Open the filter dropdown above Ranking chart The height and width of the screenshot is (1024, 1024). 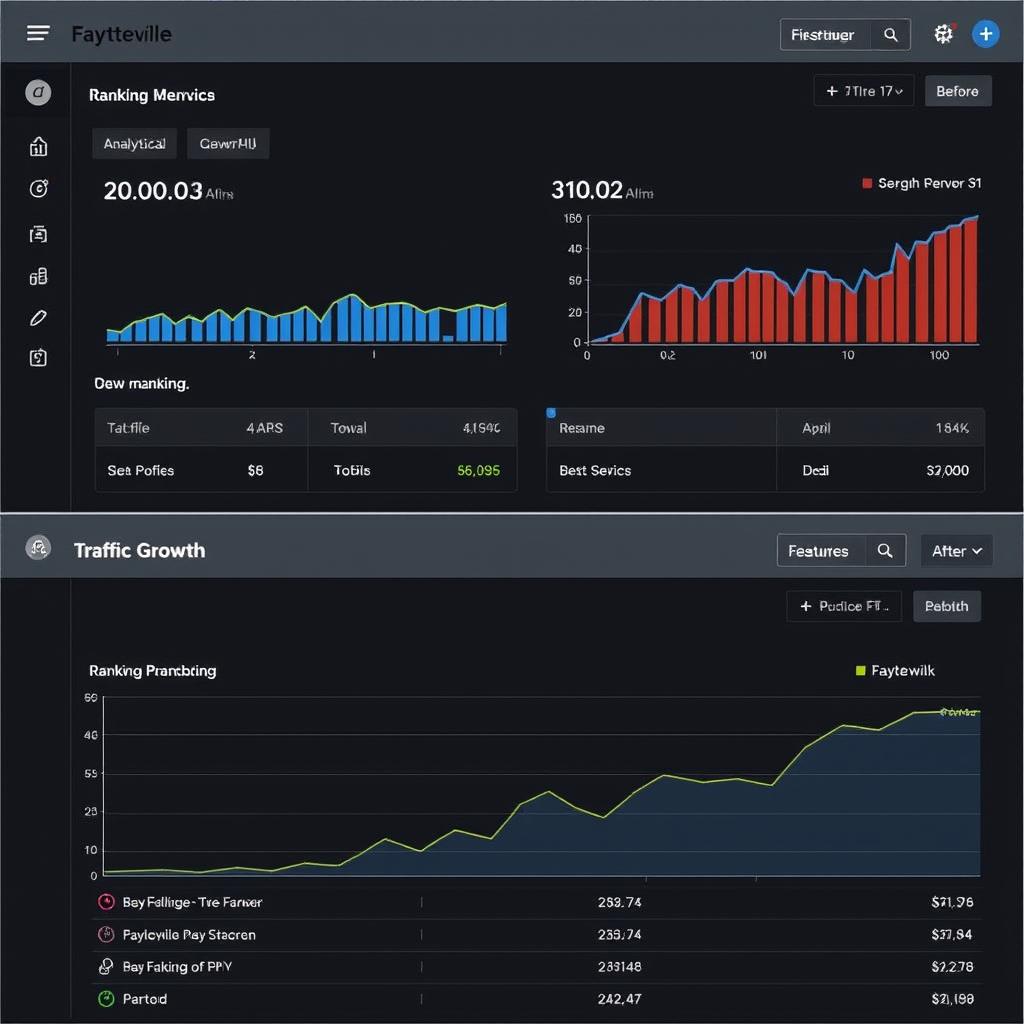[x=843, y=606]
